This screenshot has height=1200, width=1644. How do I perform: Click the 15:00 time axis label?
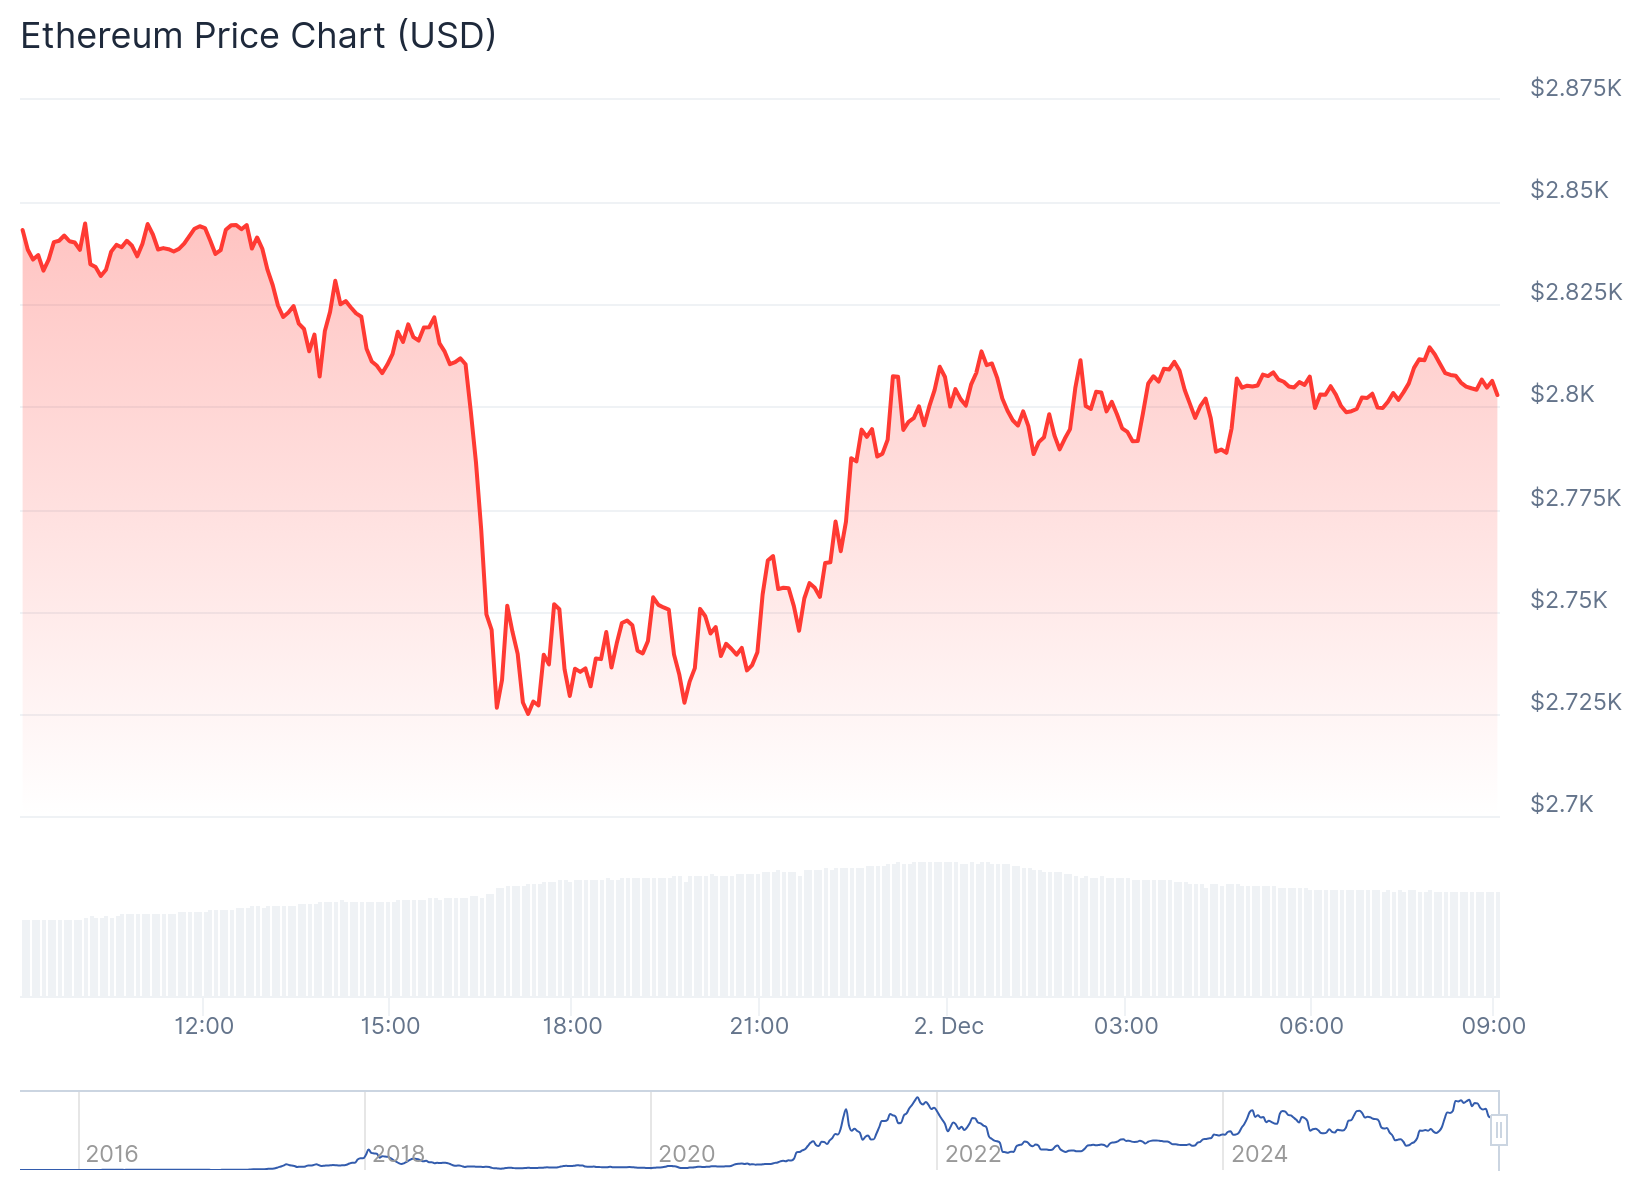[x=390, y=1026]
